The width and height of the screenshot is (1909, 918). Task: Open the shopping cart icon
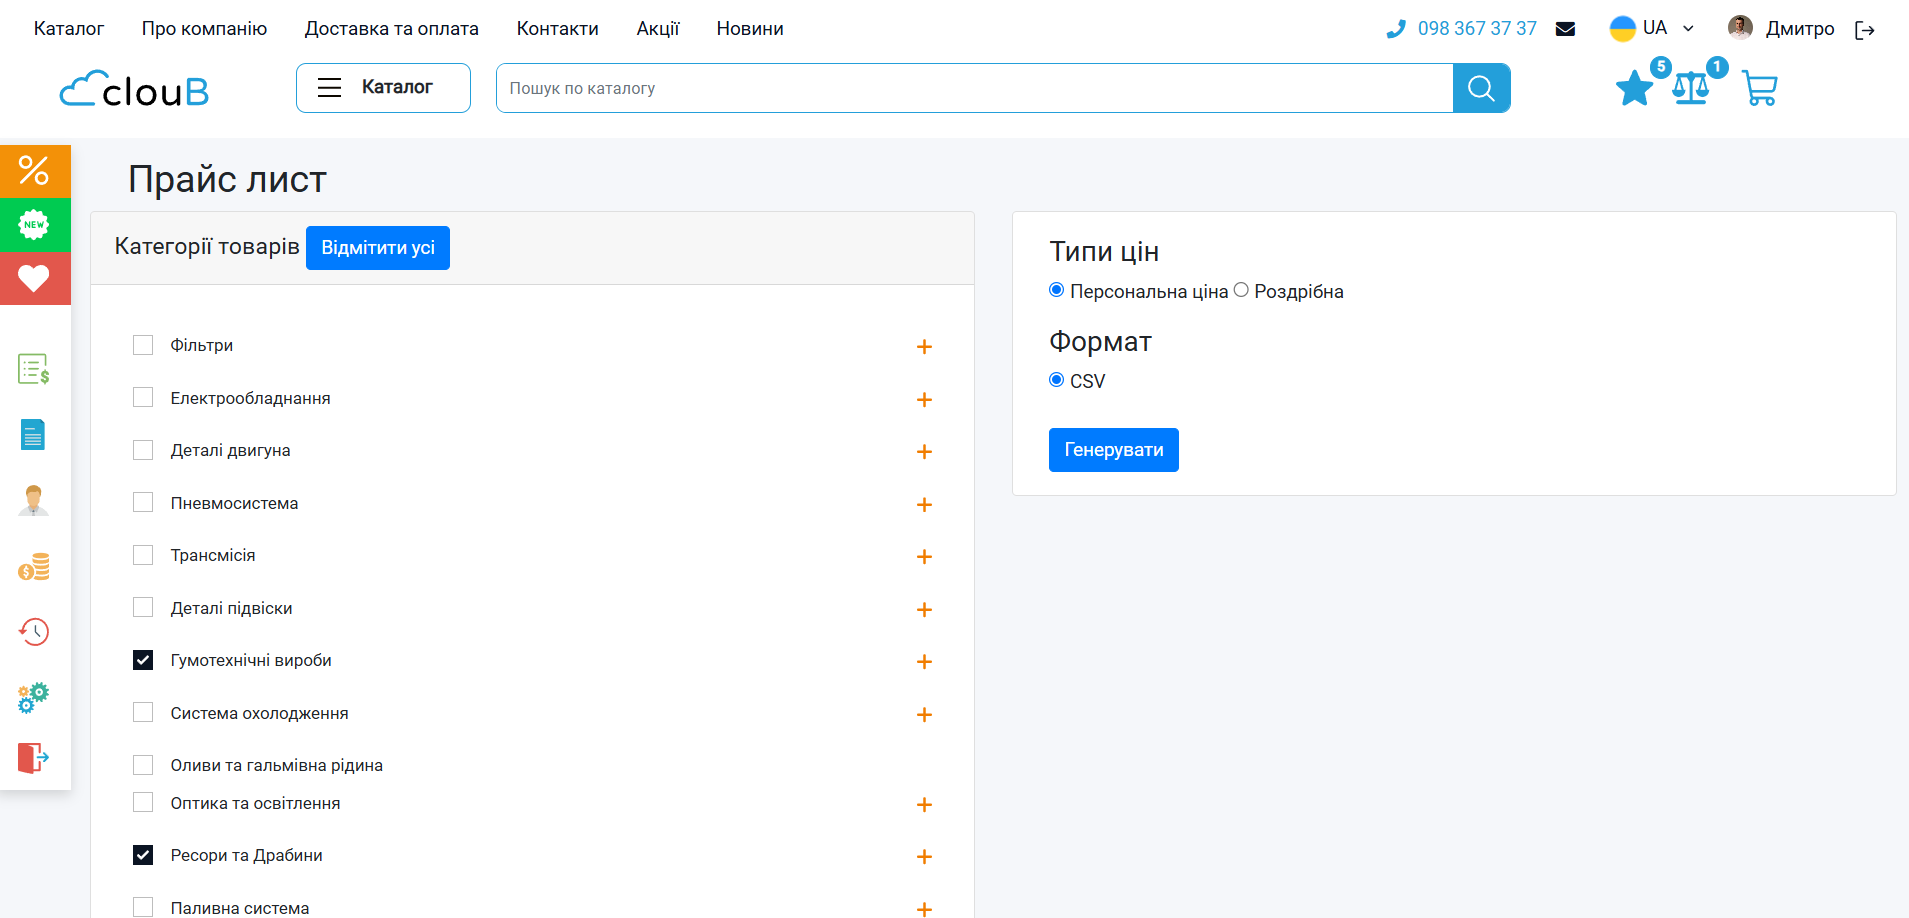pyautogui.click(x=1759, y=88)
